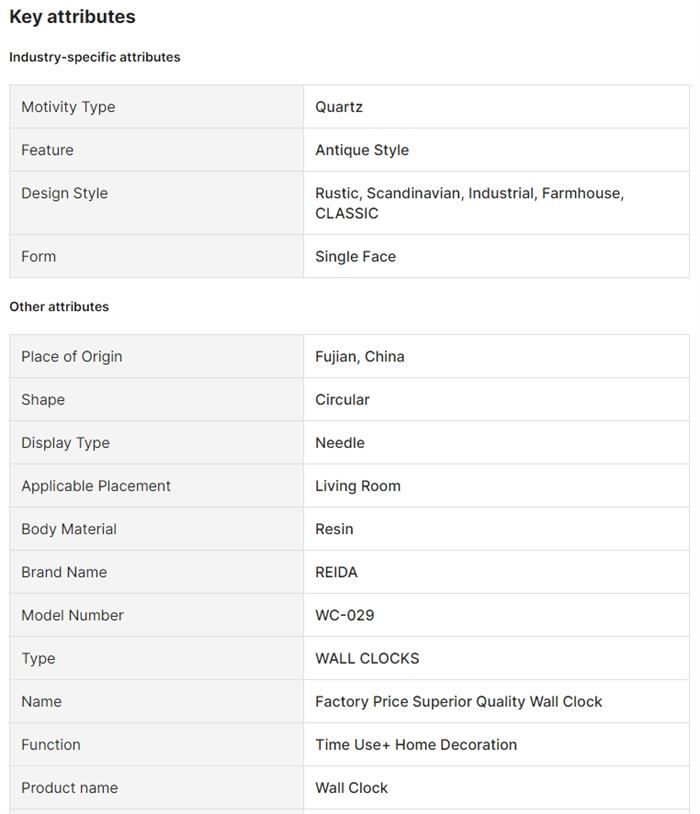This screenshot has width=700, height=814.
Task: Select the "WC-029" model number value
Action: (345, 615)
